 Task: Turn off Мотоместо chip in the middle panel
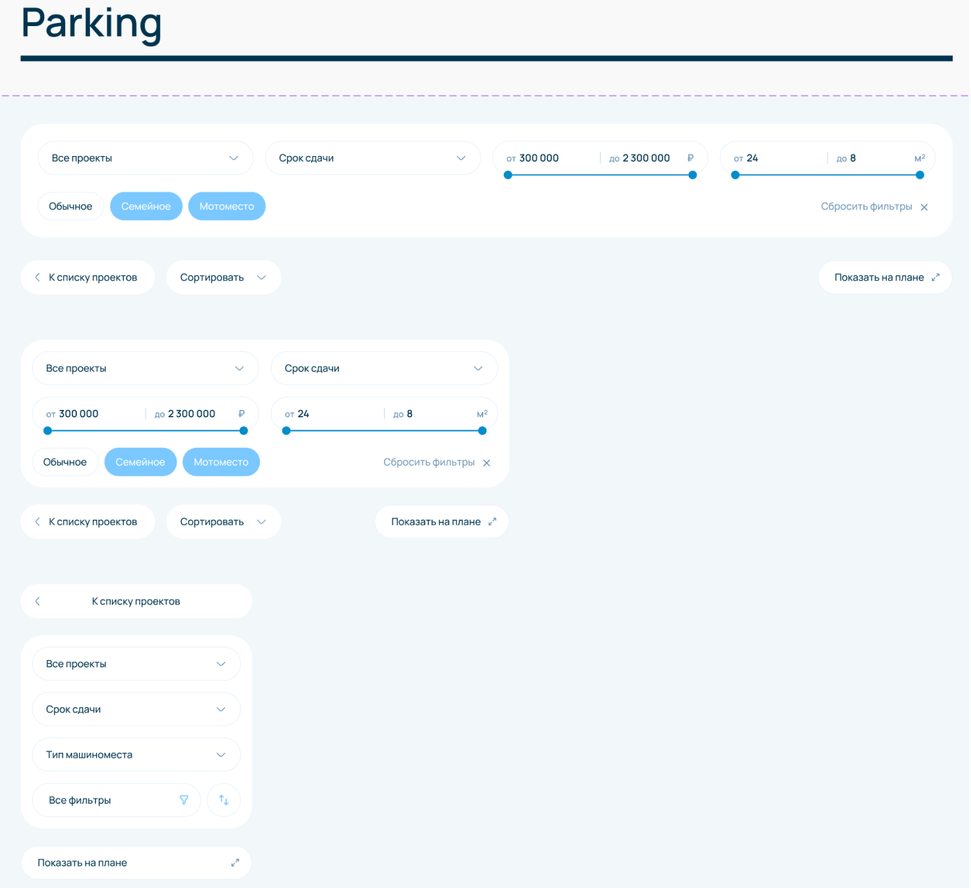[x=221, y=462]
